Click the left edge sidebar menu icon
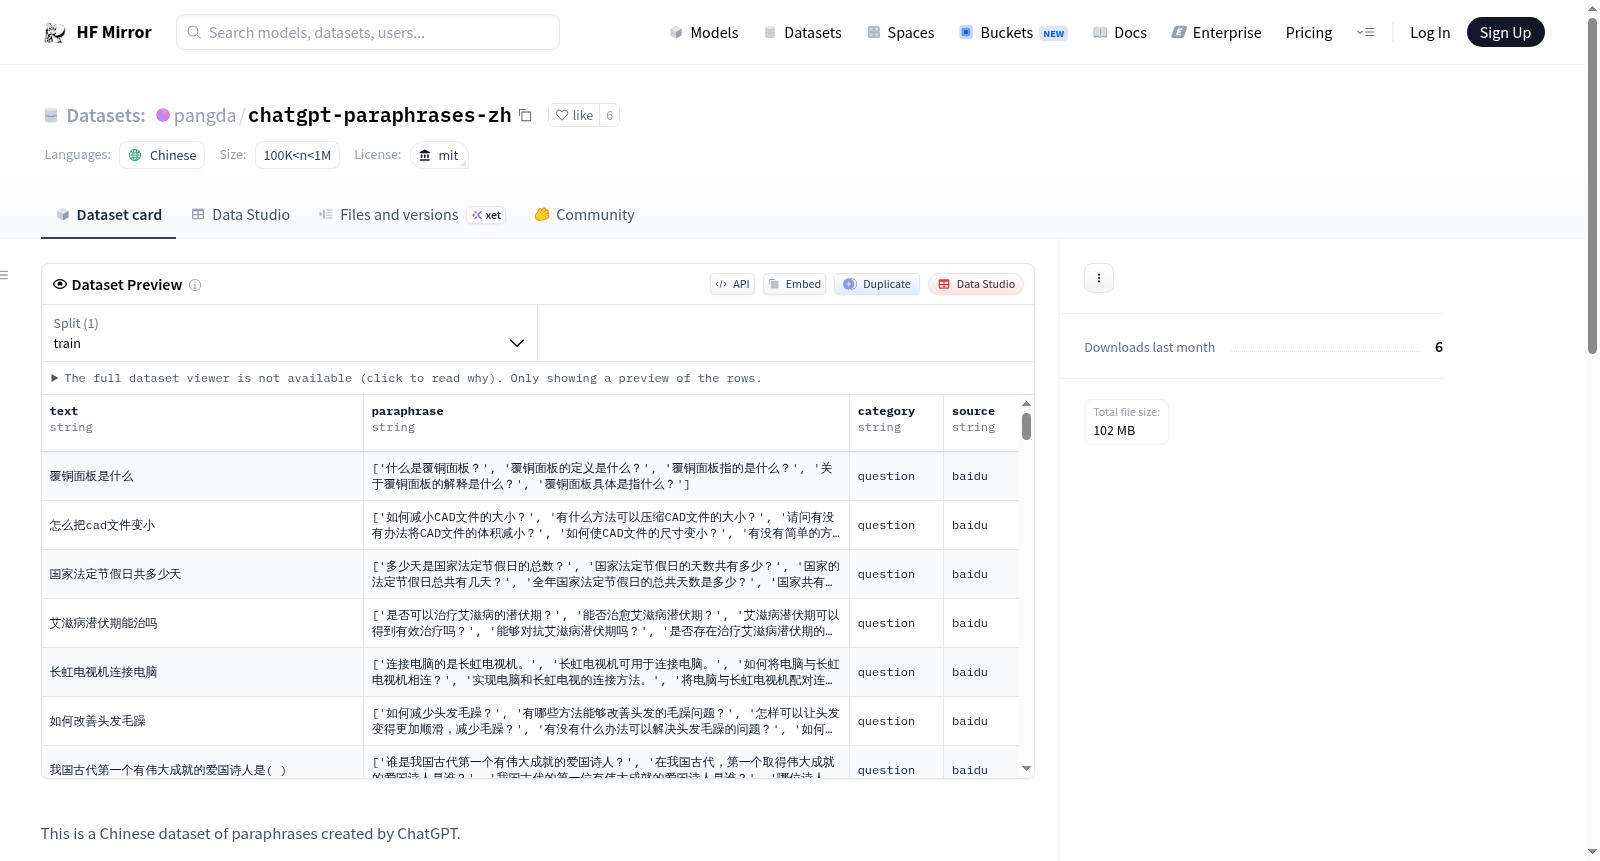 coord(4,275)
